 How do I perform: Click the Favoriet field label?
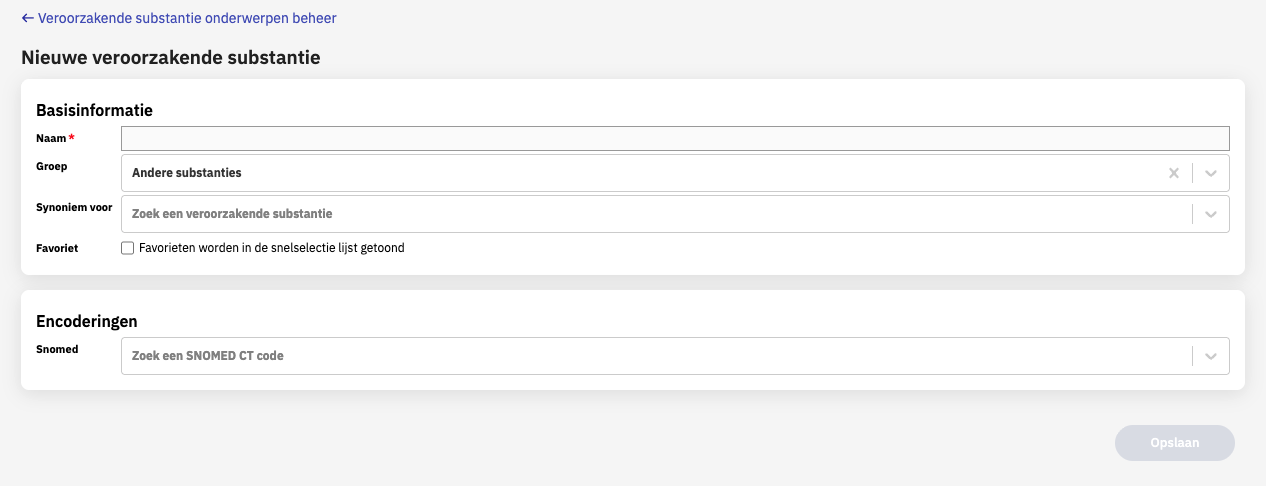point(57,248)
